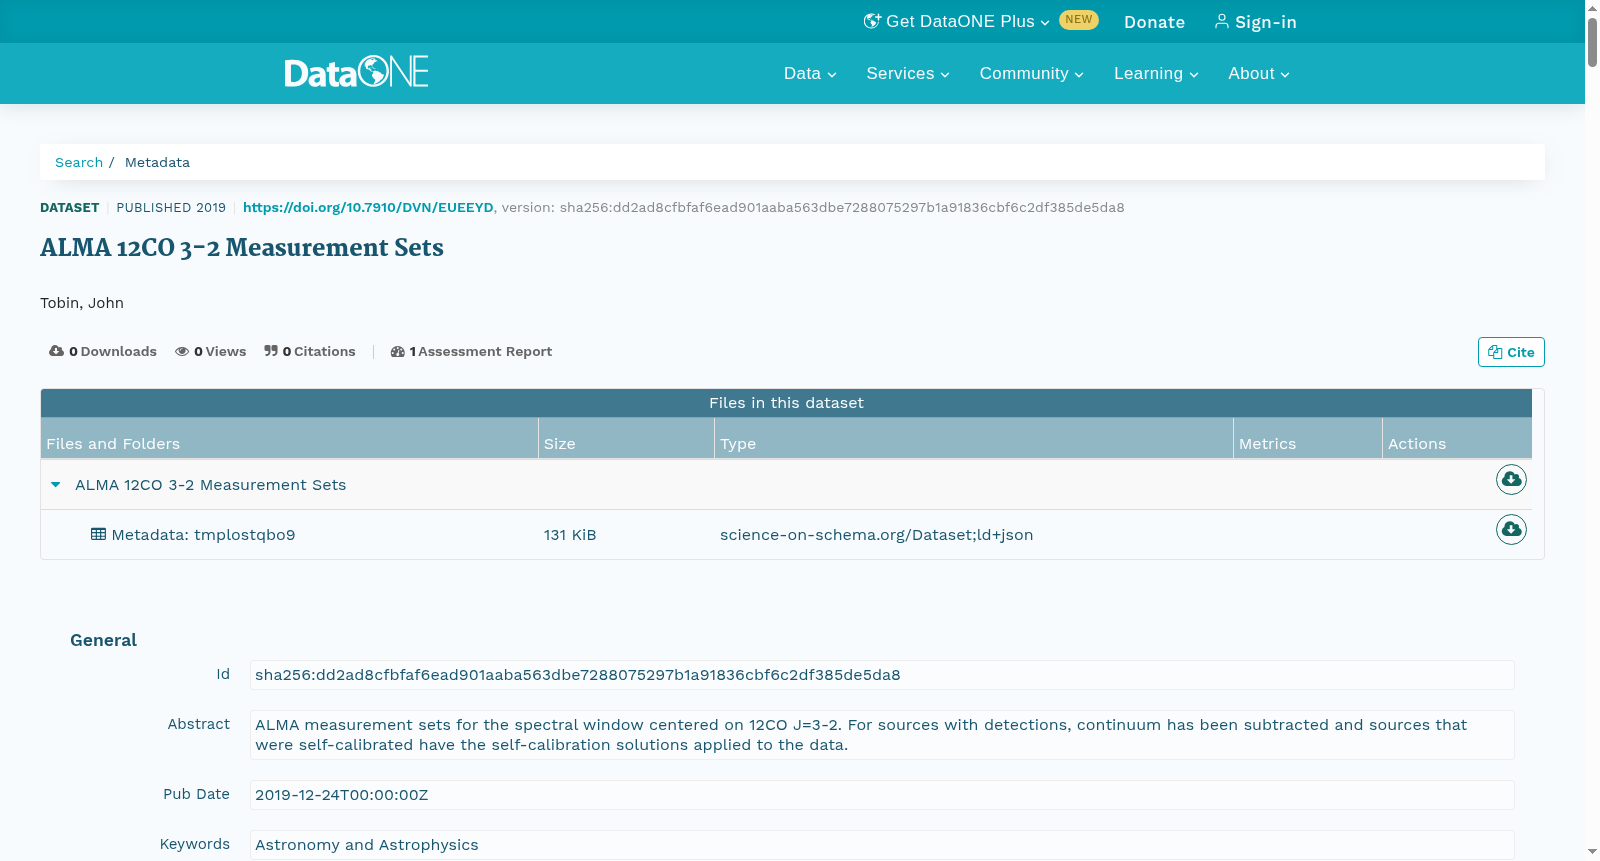Expand the Community menu
1600x861 pixels.
click(1031, 73)
